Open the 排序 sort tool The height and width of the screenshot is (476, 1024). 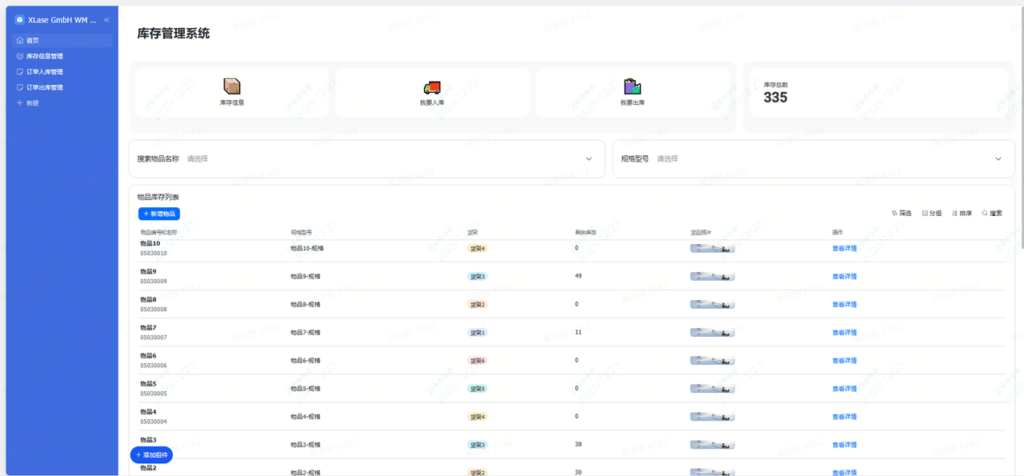[962, 213]
